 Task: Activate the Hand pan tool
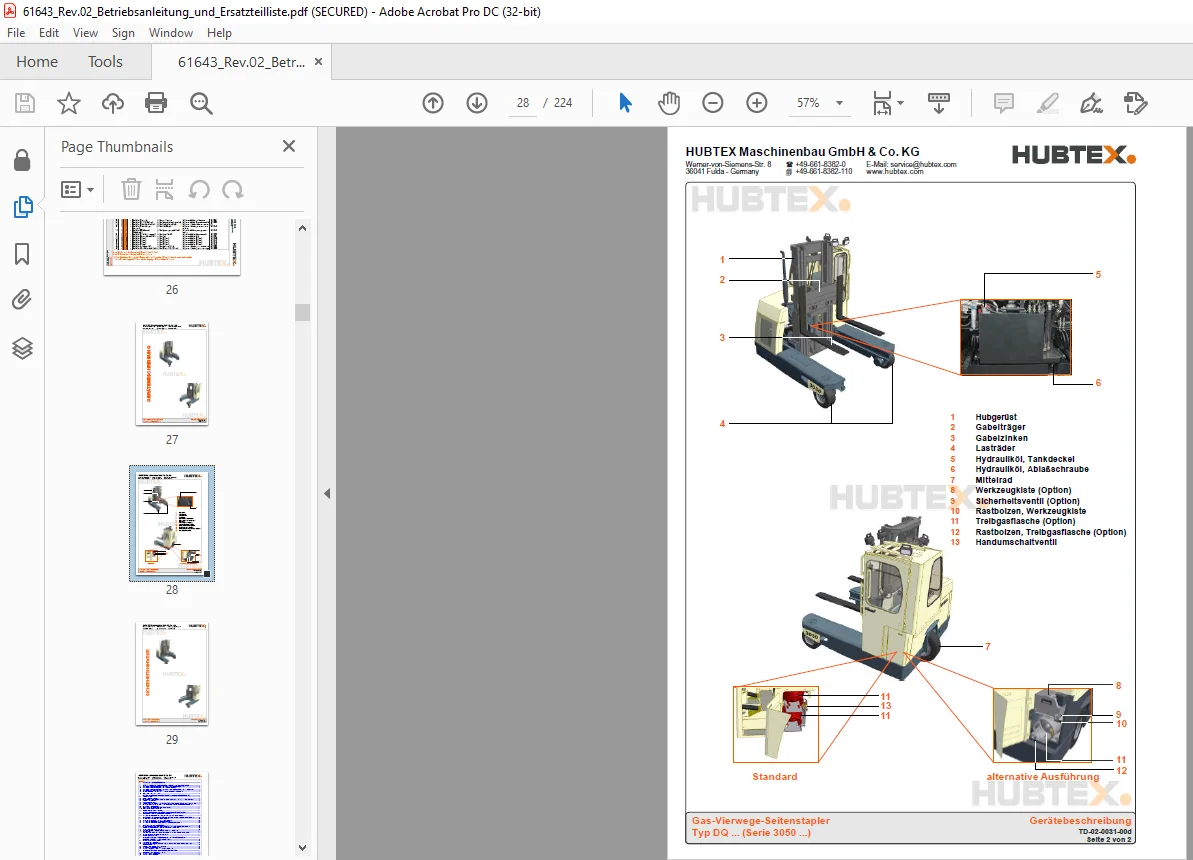click(x=669, y=103)
